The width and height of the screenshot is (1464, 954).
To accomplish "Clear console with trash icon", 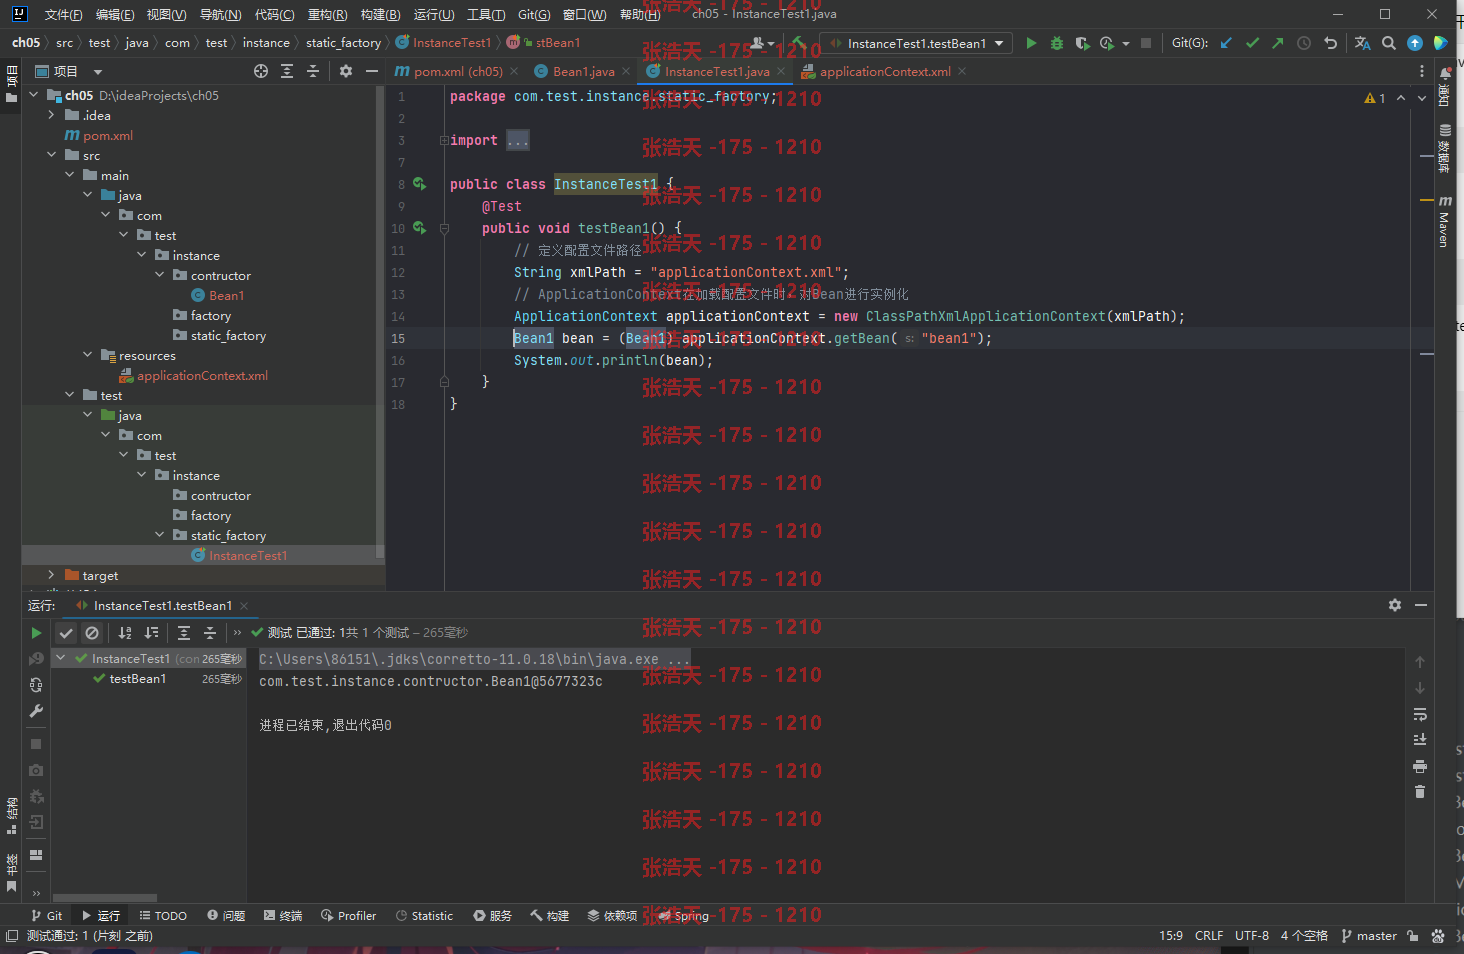I will coord(1420,792).
